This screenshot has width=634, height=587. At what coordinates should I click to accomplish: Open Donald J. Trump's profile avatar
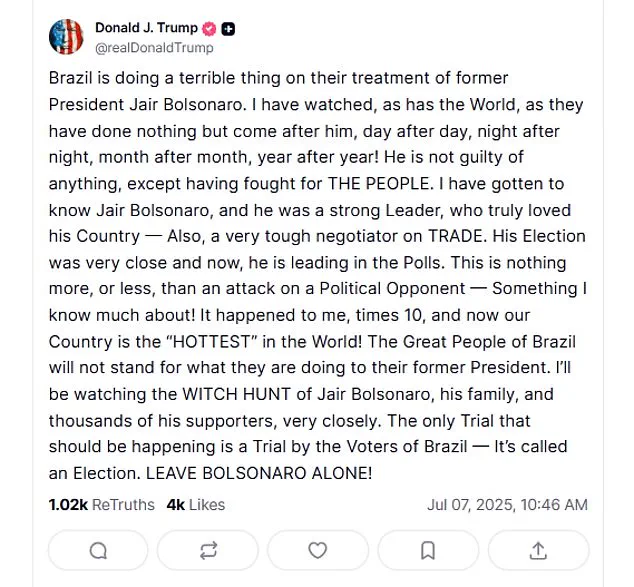point(66,36)
